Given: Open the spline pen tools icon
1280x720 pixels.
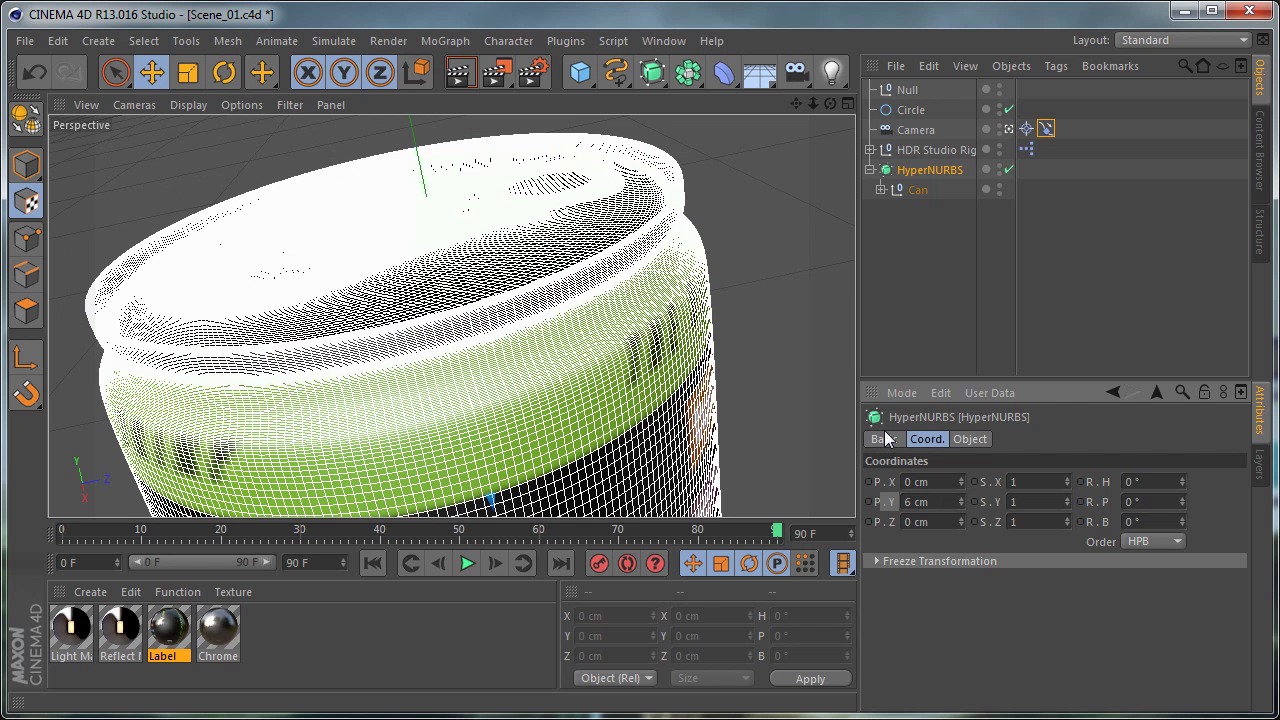Looking at the screenshot, I should 616,72.
